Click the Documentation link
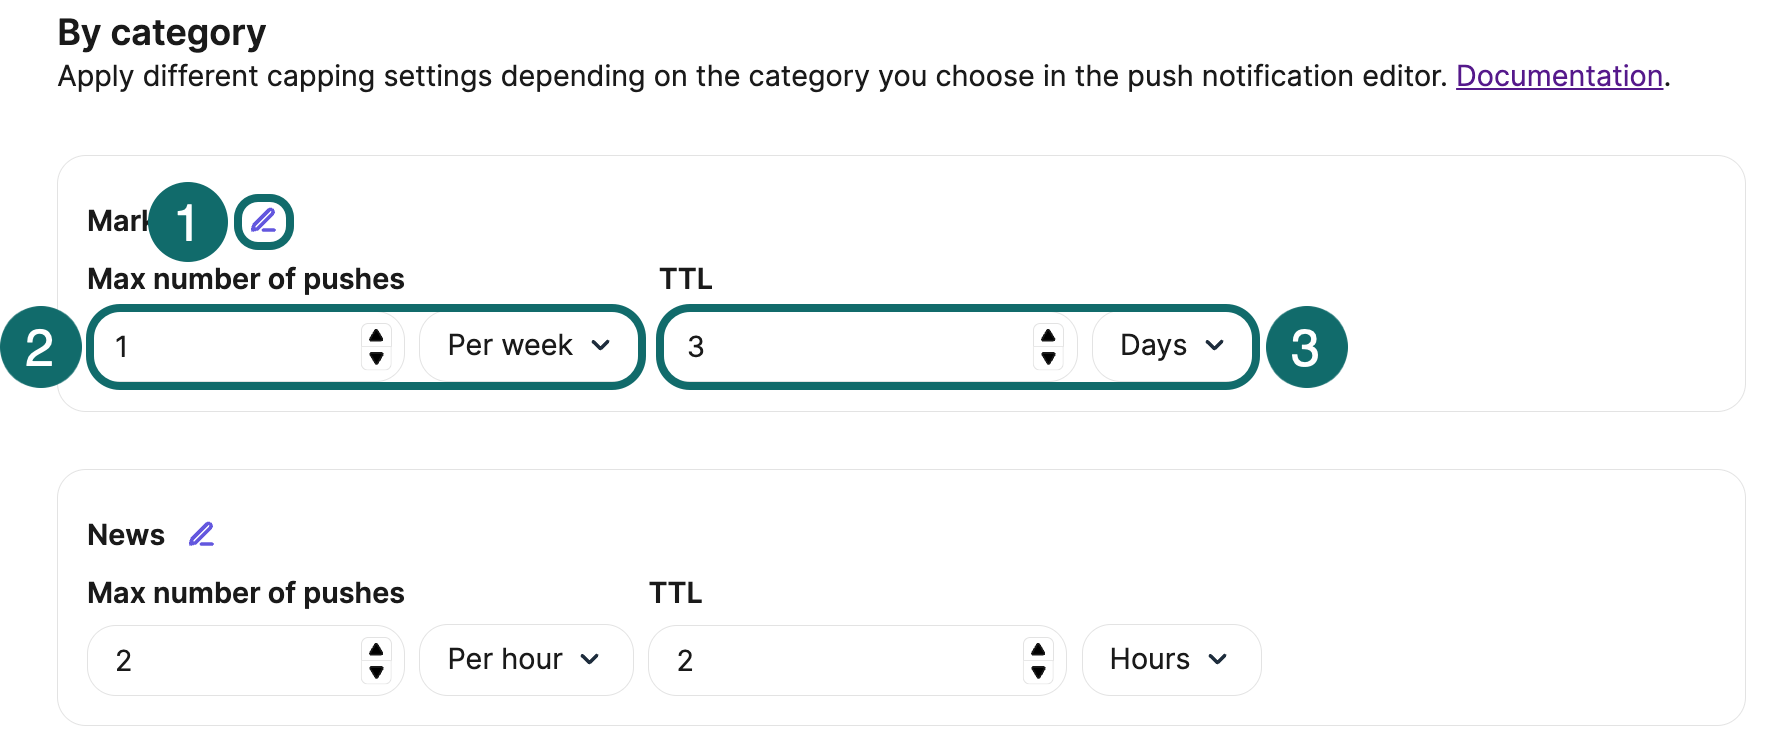 pos(1558,76)
